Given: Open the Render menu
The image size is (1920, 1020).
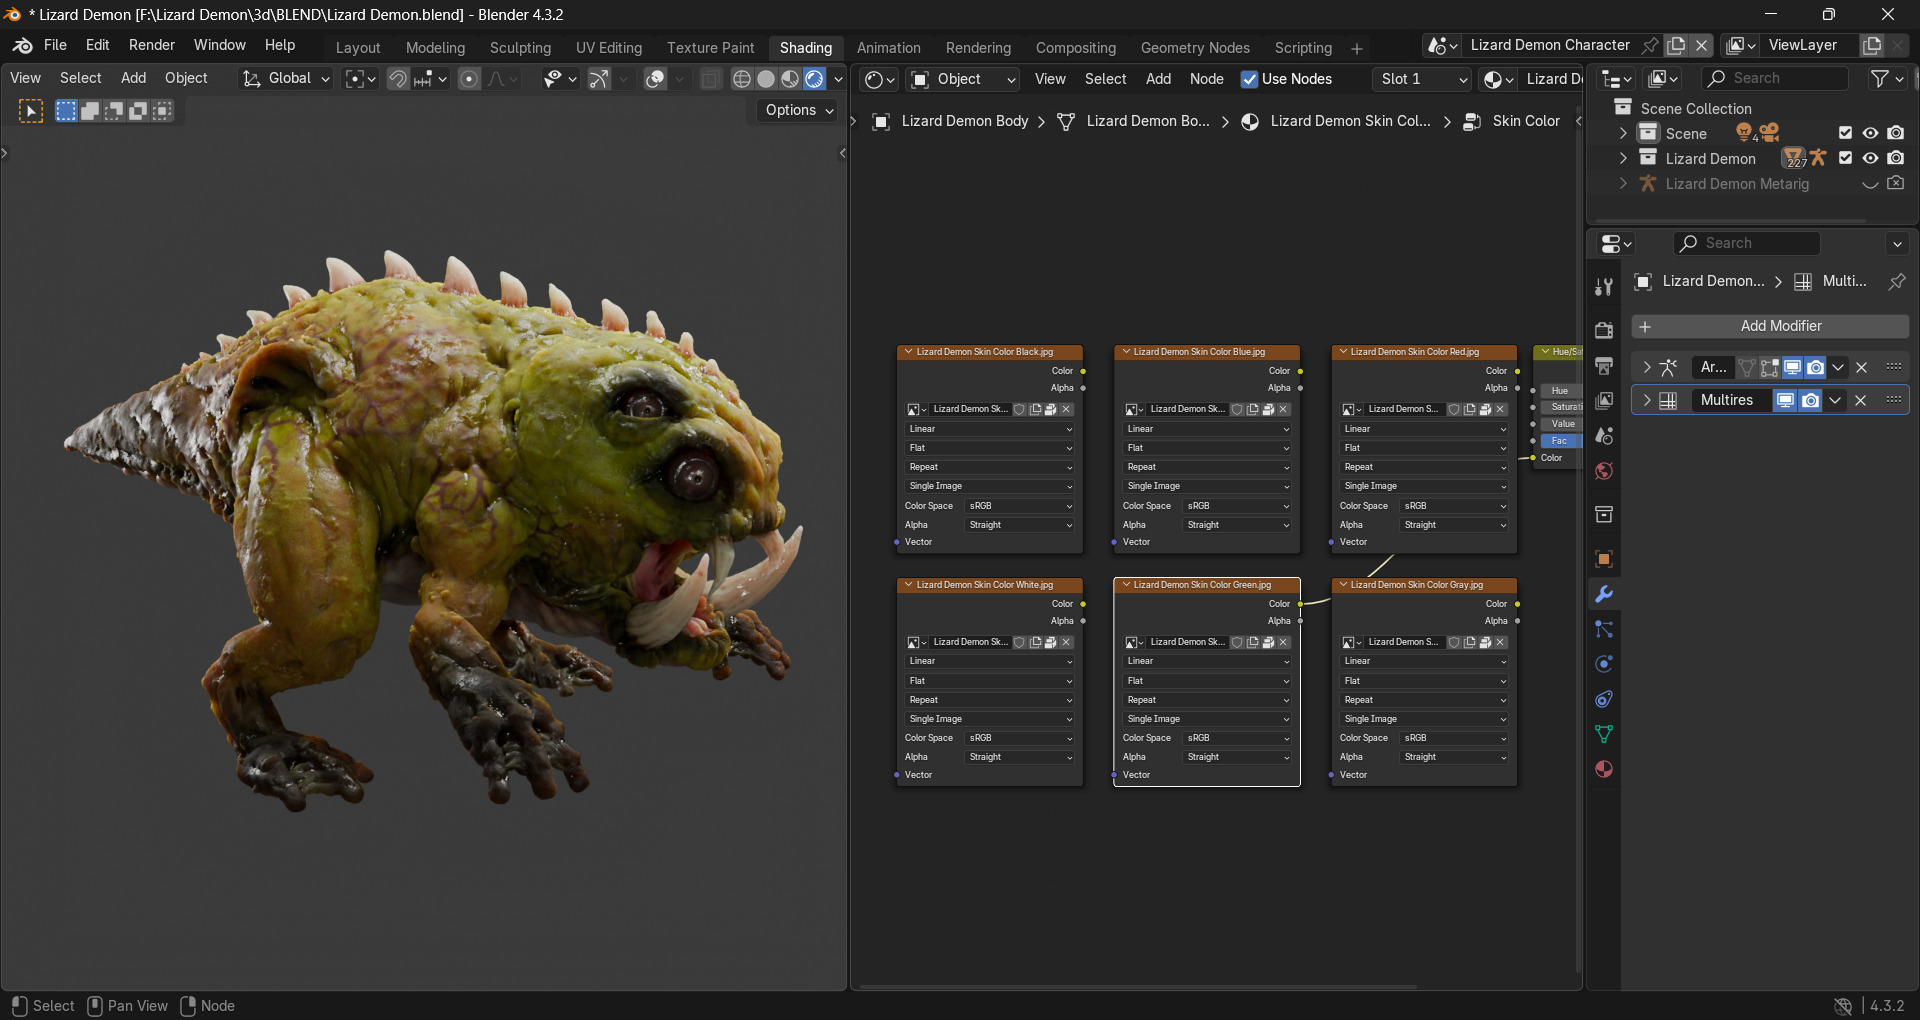Looking at the screenshot, I should click(152, 45).
